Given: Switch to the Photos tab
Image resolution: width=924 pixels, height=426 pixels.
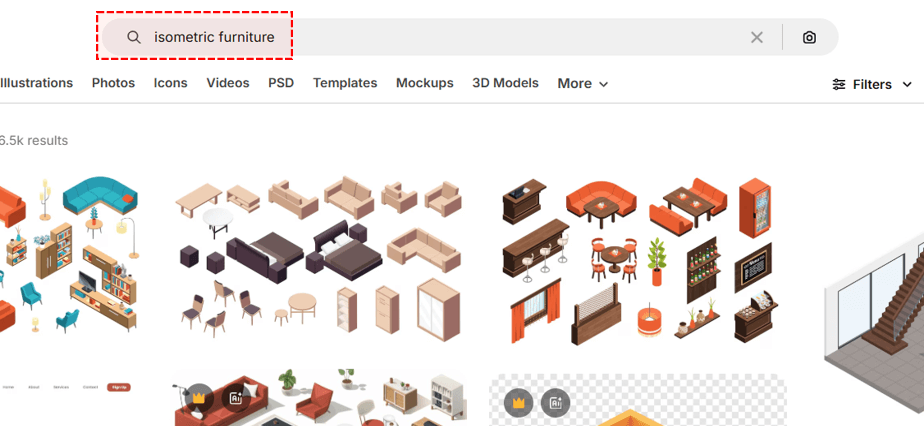Looking at the screenshot, I should 113,83.
